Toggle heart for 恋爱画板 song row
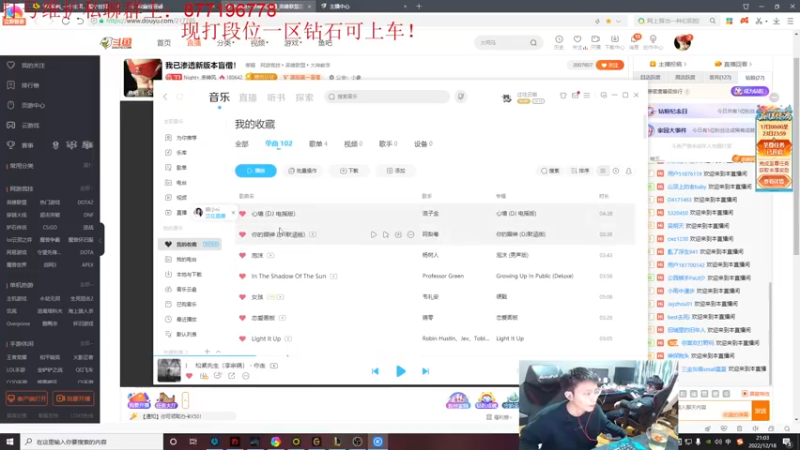 [x=242, y=318]
